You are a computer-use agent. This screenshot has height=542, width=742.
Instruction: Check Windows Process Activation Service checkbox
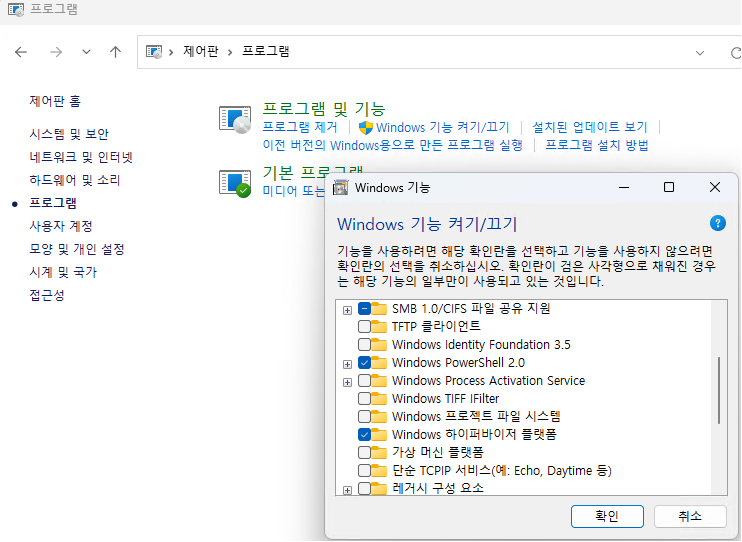[x=364, y=381]
